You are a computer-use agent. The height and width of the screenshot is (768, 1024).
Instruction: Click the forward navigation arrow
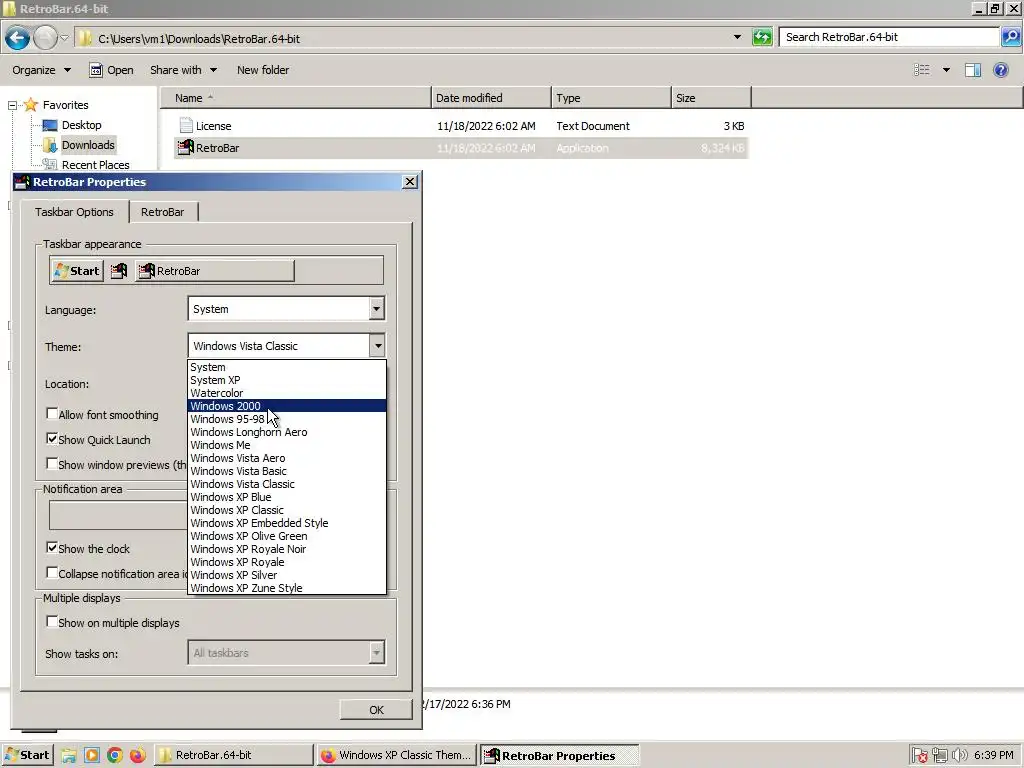click(x=44, y=38)
